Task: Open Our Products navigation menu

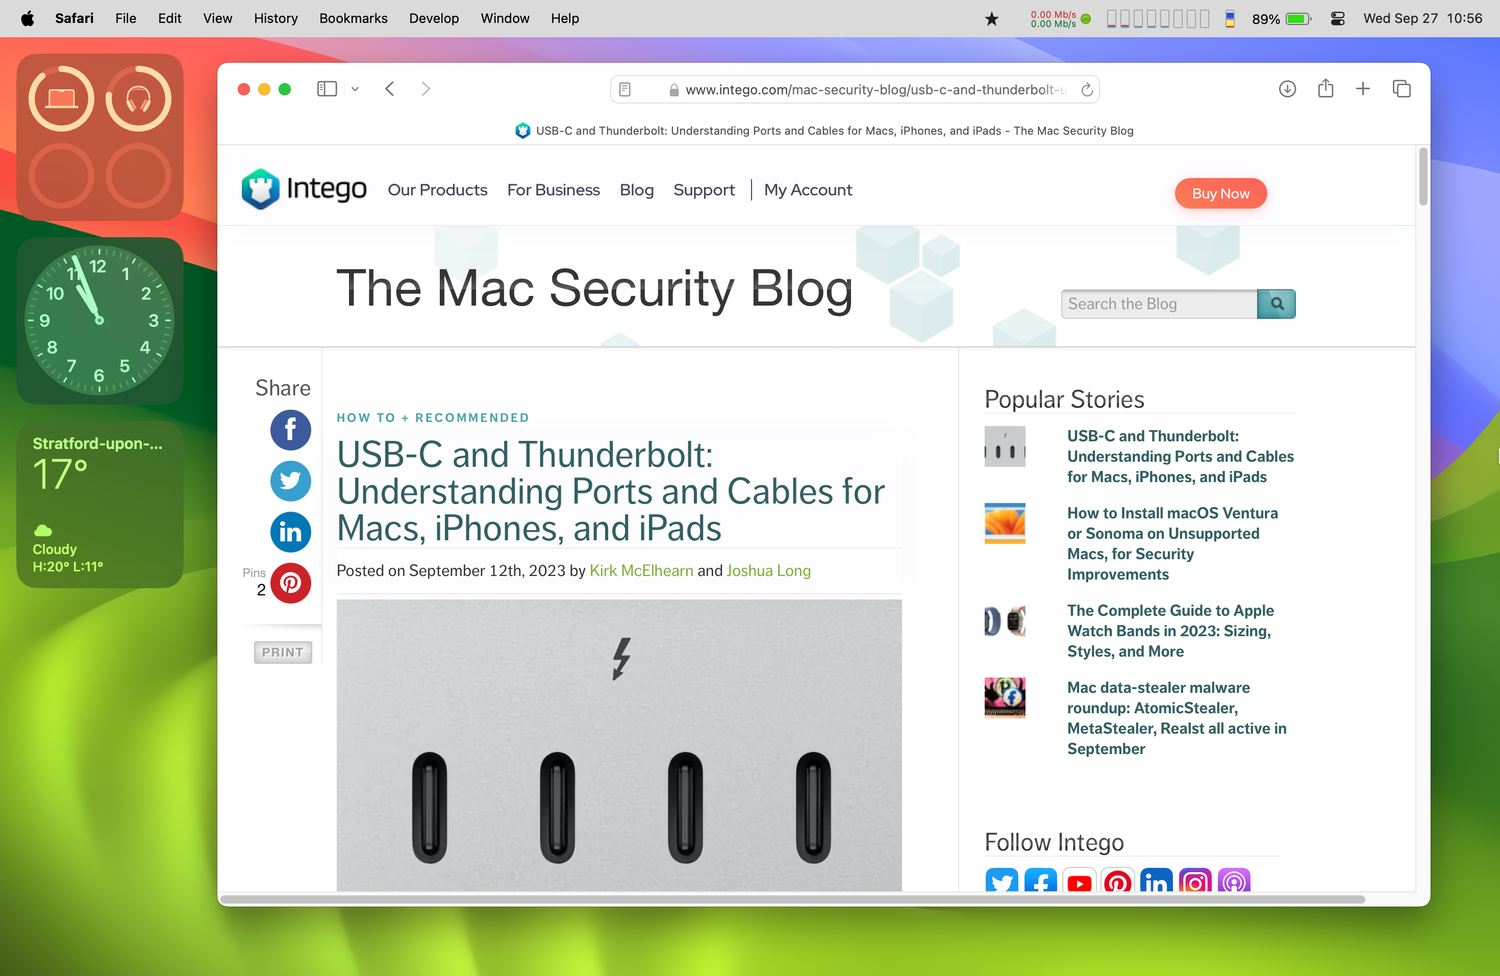Action: (x=438, y=190)
